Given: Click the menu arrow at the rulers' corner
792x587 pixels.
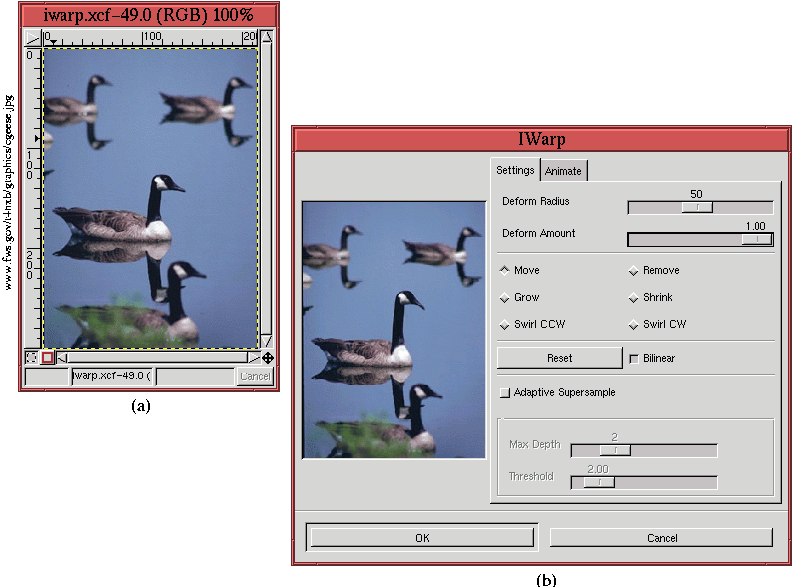Looking at the screenshot, I should (x=32, y=37).
